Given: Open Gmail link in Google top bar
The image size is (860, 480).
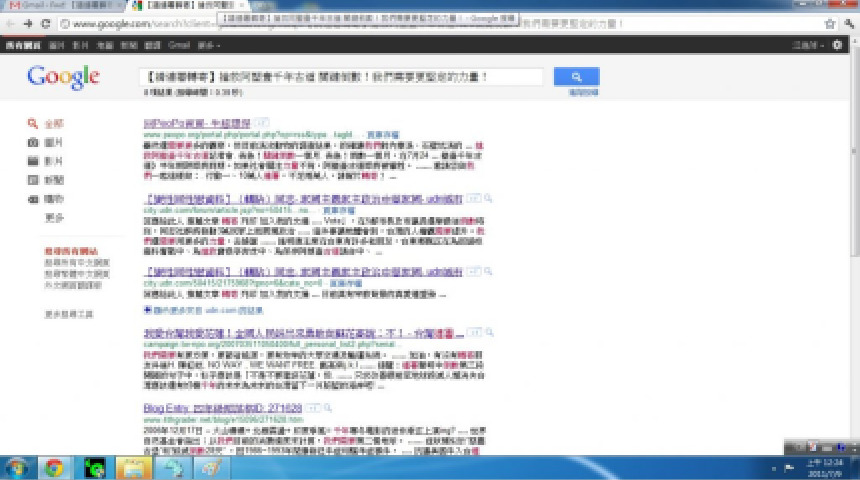Looking at the screenshot, I should click(180, 45).
